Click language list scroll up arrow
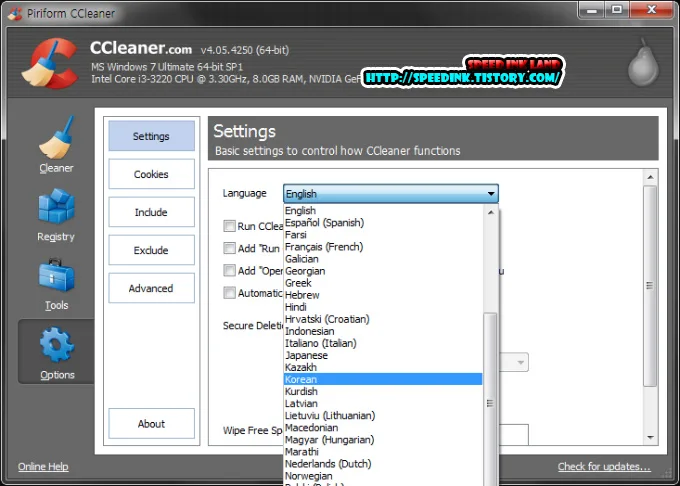 point(491,212)
